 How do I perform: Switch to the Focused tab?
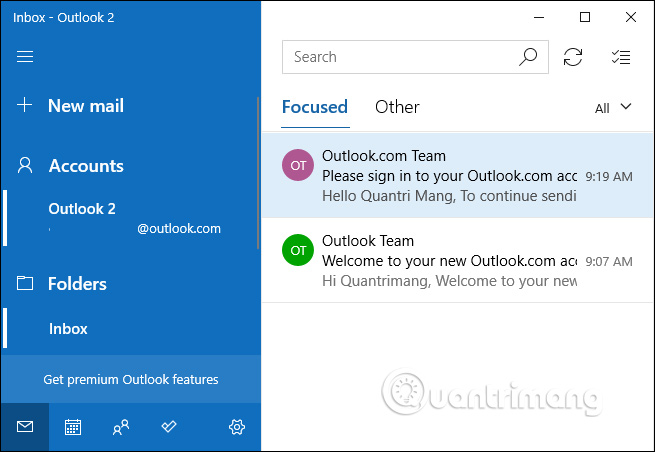tap(315, 107)
